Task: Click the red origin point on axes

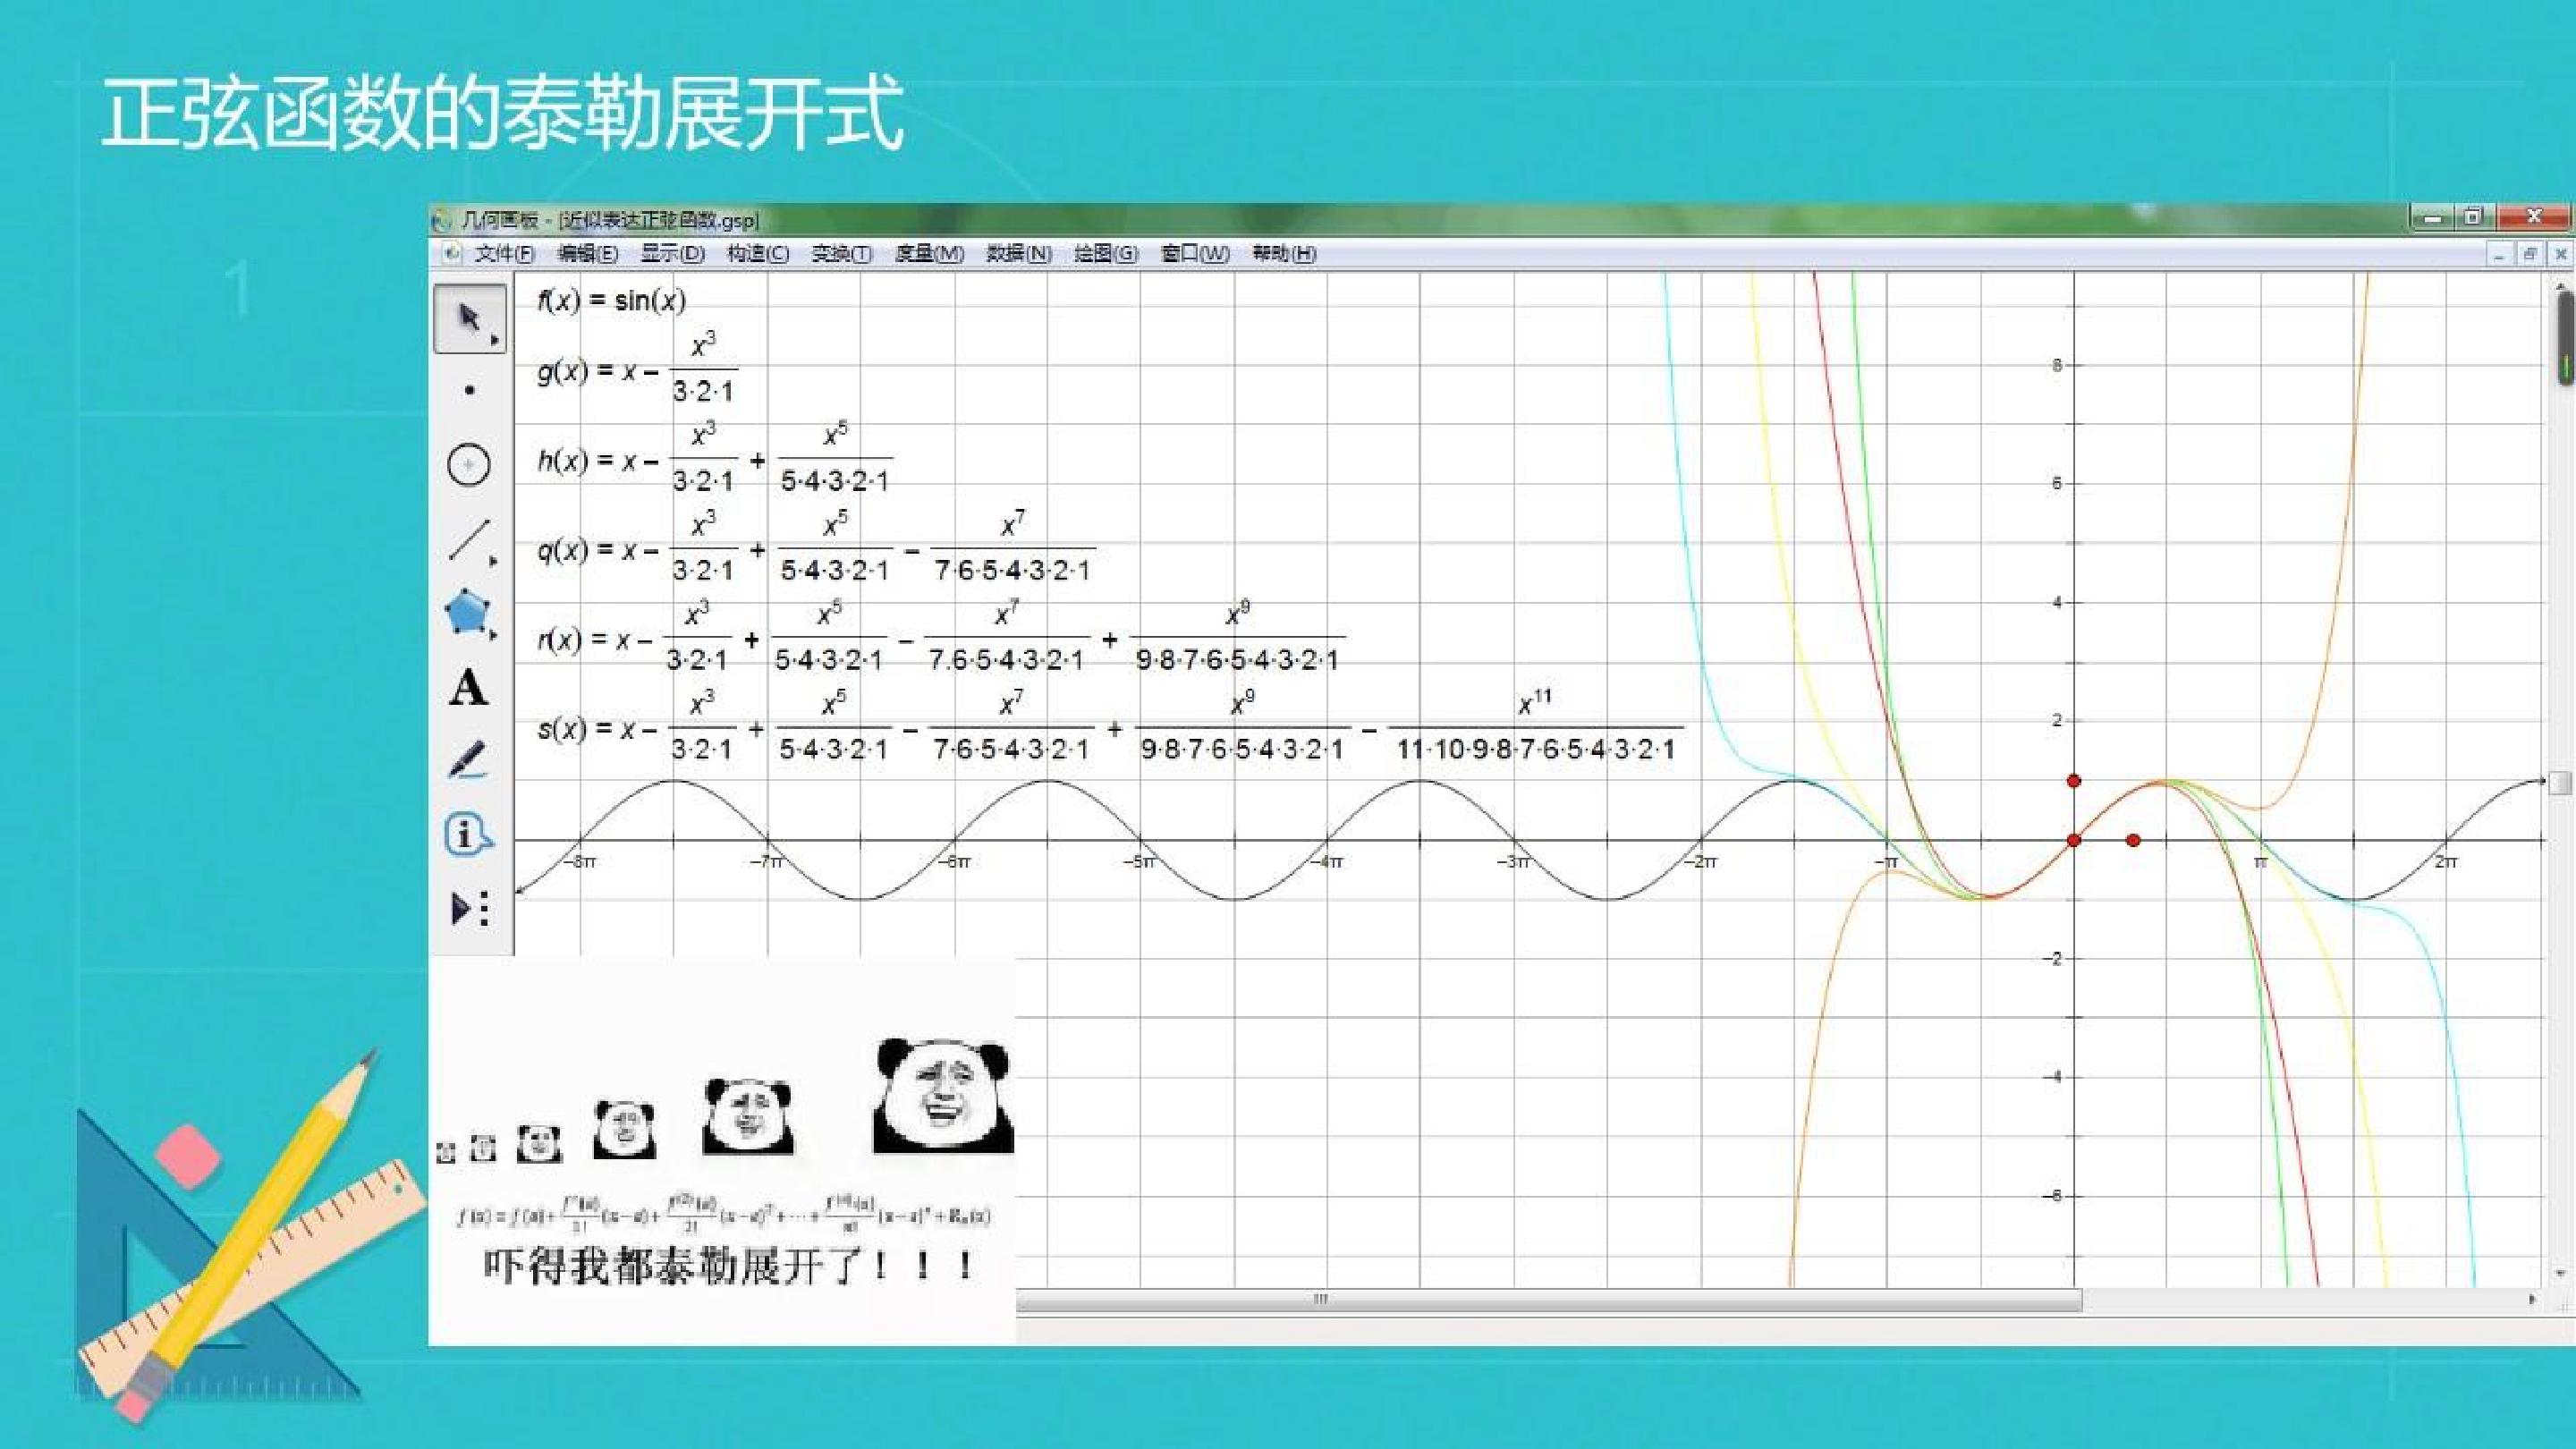Action: click(x=2073, y=840)
